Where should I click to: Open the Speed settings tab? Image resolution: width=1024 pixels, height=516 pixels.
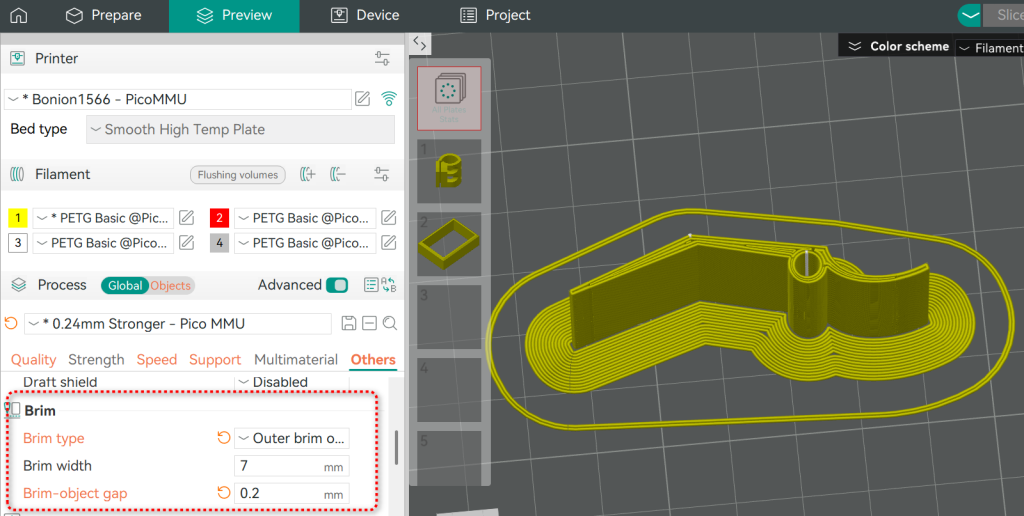click(157, 360)
